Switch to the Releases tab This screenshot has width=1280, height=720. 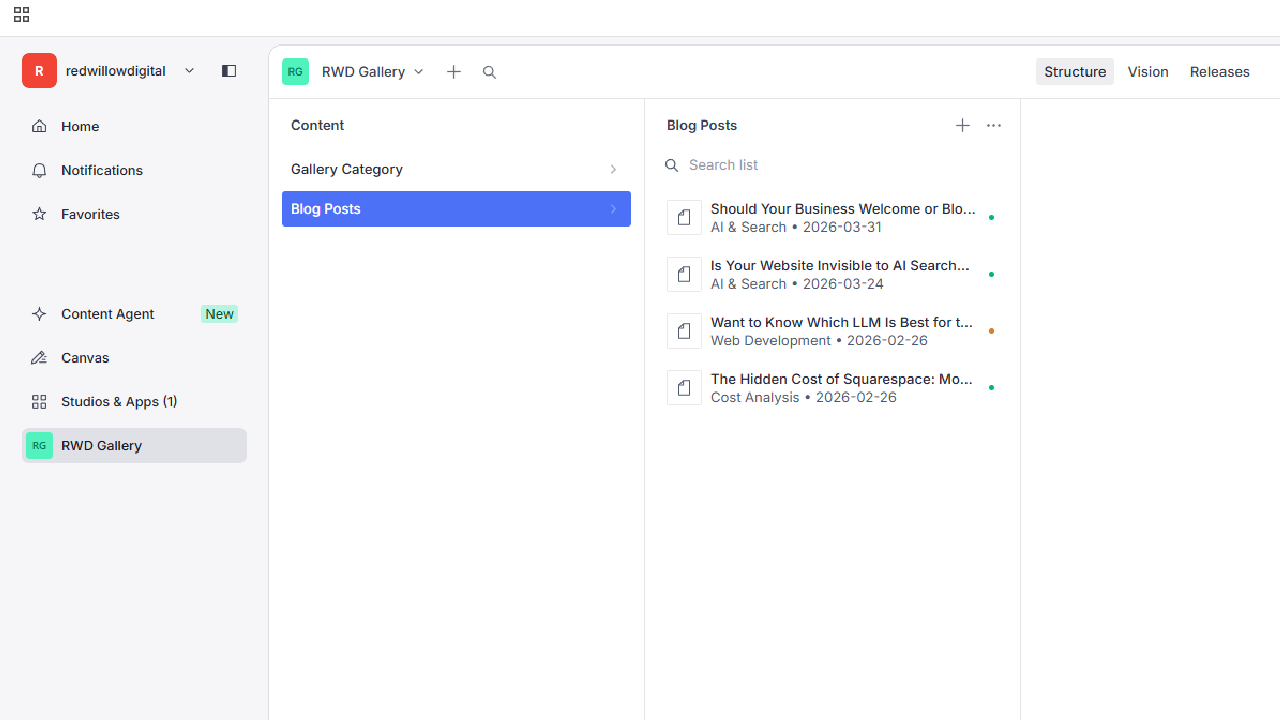coord(1220,72)
